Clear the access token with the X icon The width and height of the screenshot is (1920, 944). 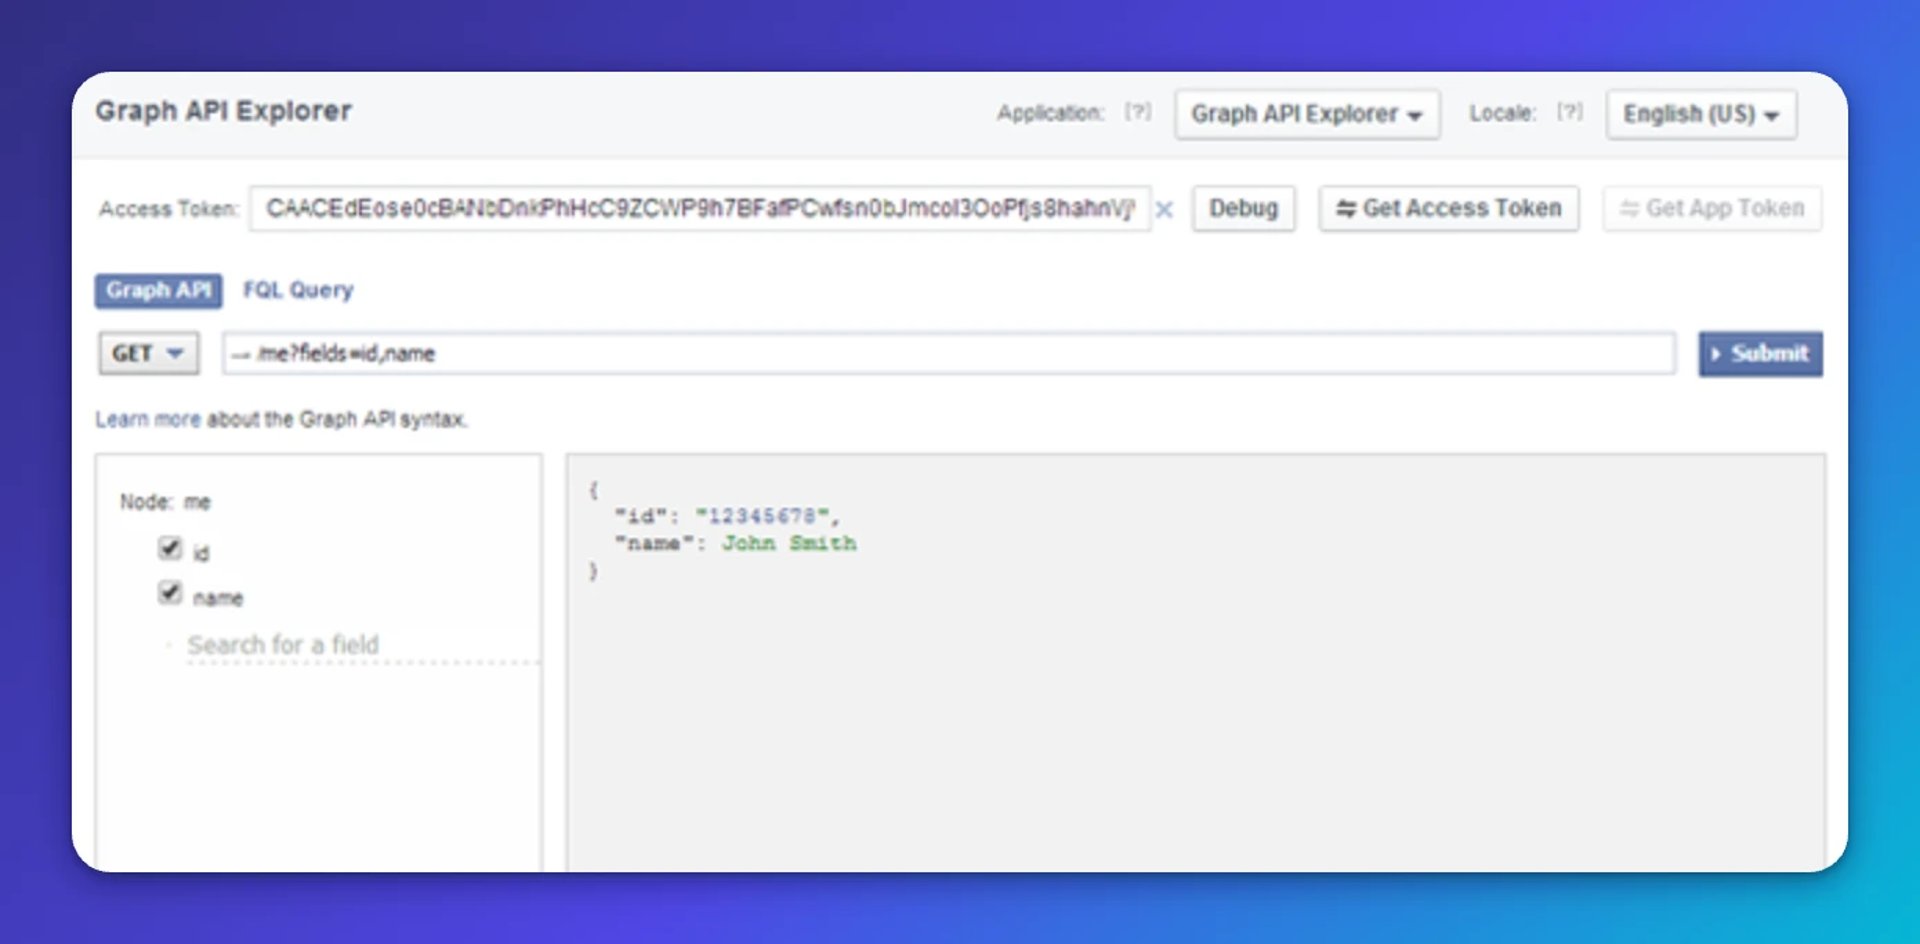coord(1164,210)
